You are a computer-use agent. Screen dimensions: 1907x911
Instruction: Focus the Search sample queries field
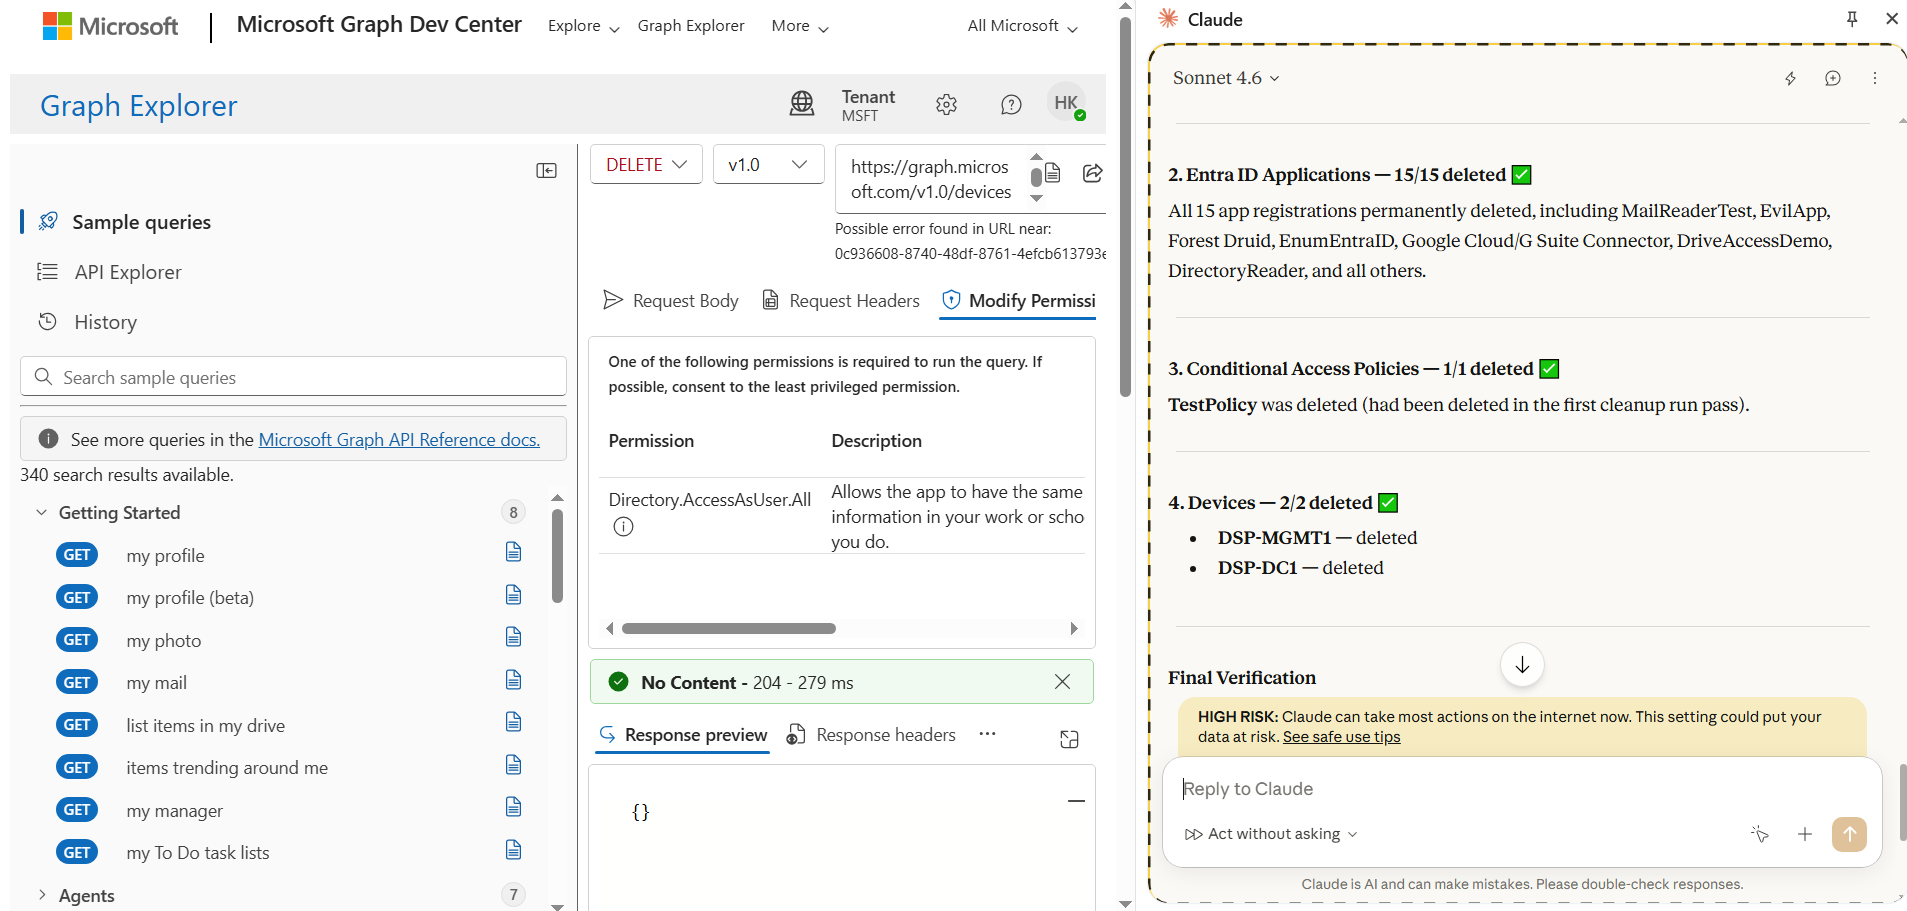293,377
